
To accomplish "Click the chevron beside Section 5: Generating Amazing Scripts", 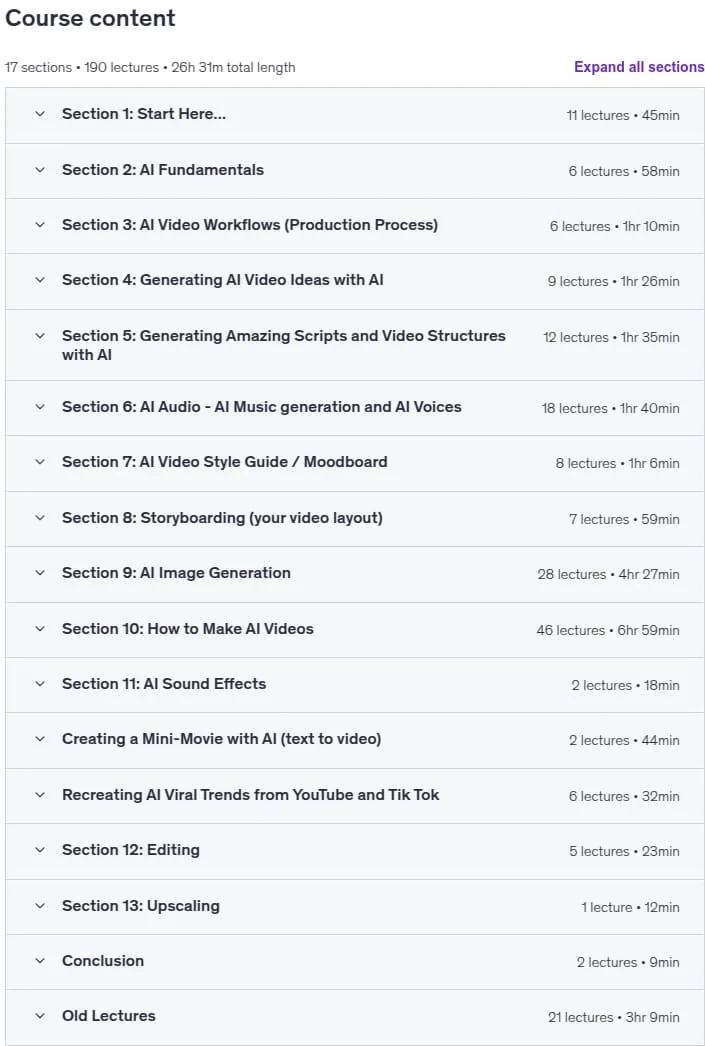I will [x=40, y=336].
